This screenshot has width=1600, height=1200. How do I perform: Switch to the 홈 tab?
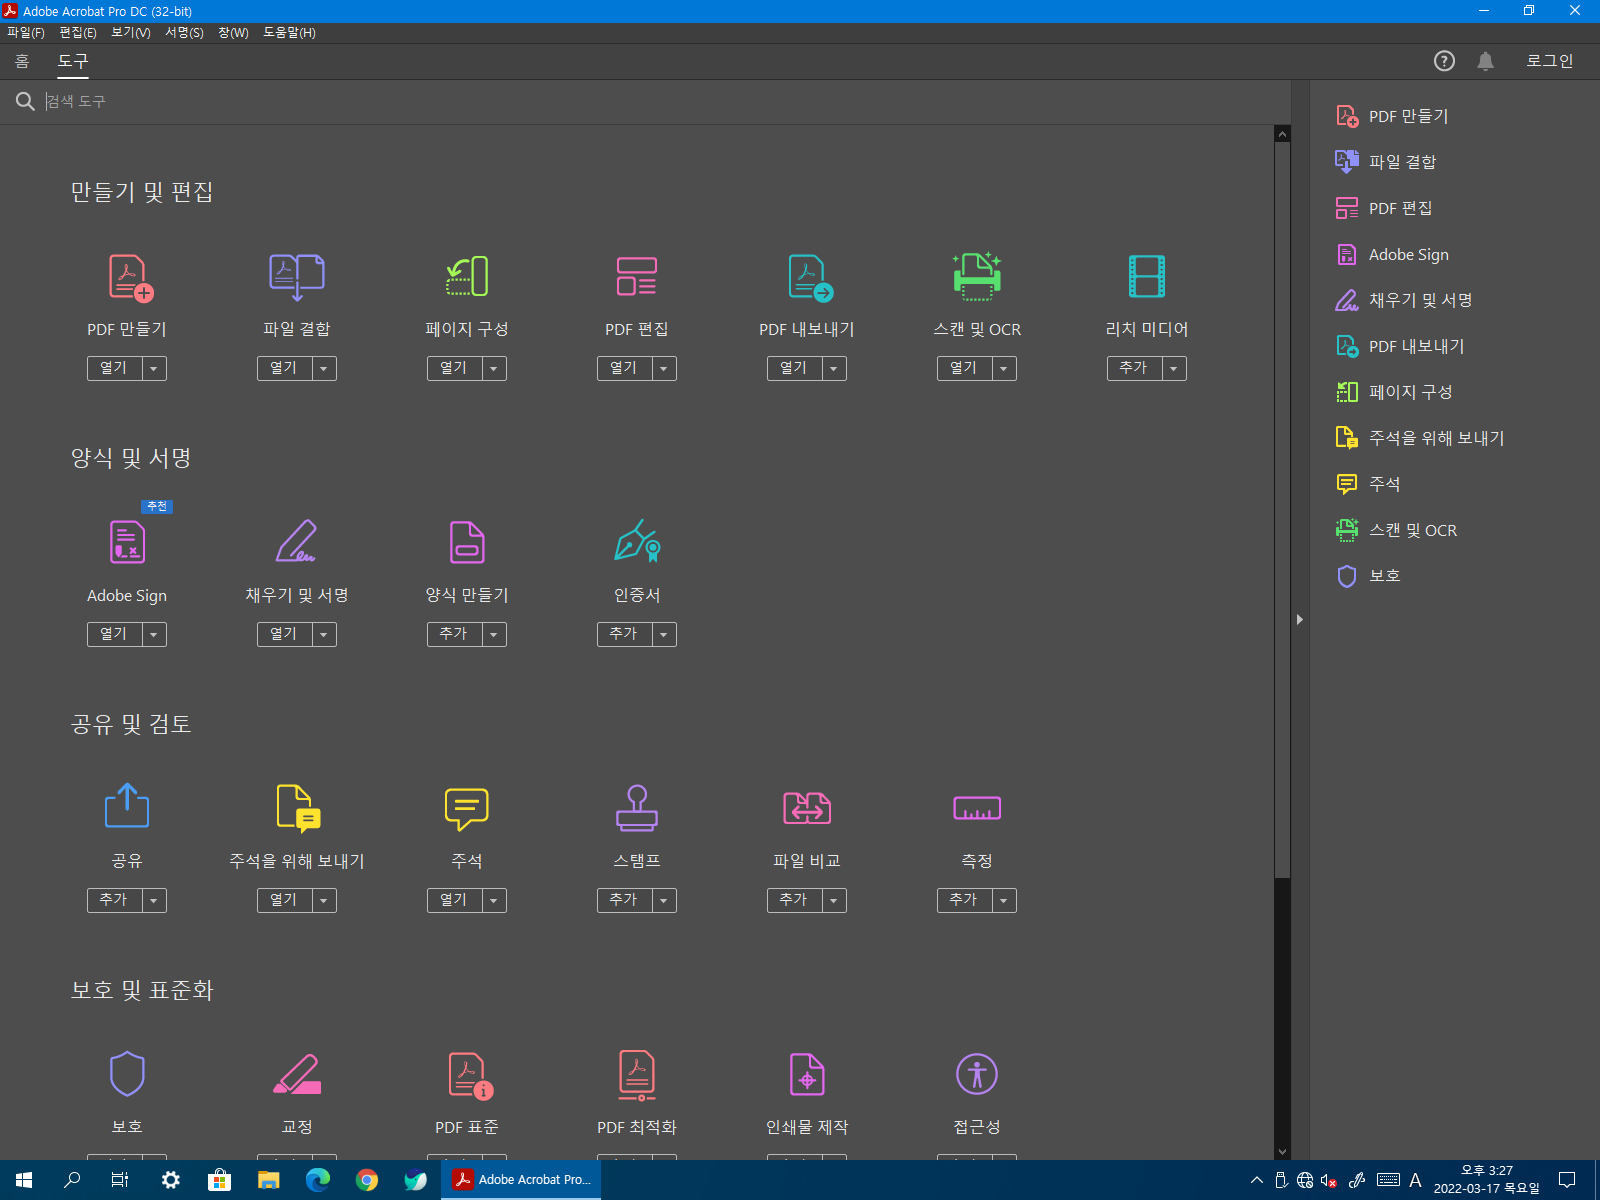(x=22, y=61)
